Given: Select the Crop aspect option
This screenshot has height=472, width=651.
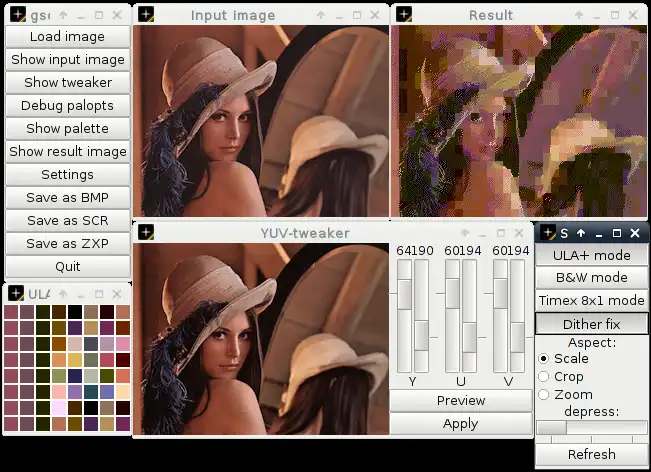Looking at the screenshot, I should [x=561, y=377].
